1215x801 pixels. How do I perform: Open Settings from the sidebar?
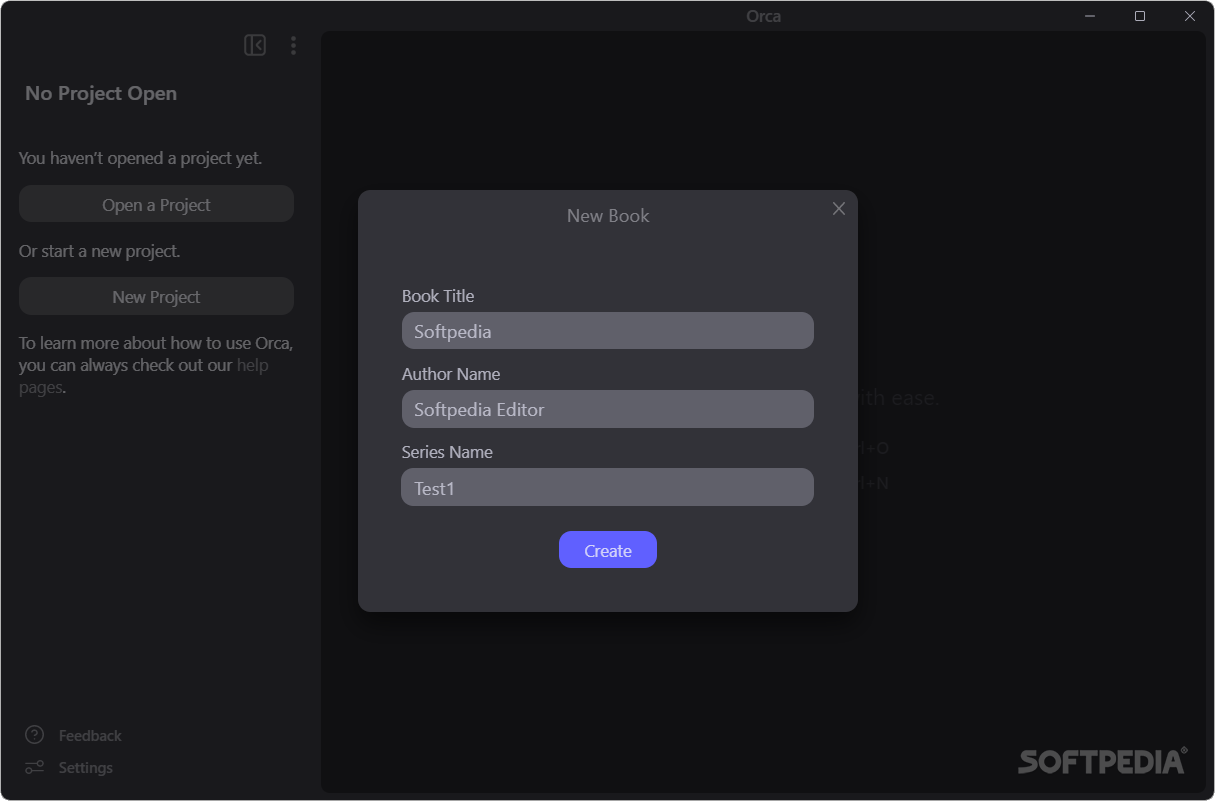tap(85, 768)
